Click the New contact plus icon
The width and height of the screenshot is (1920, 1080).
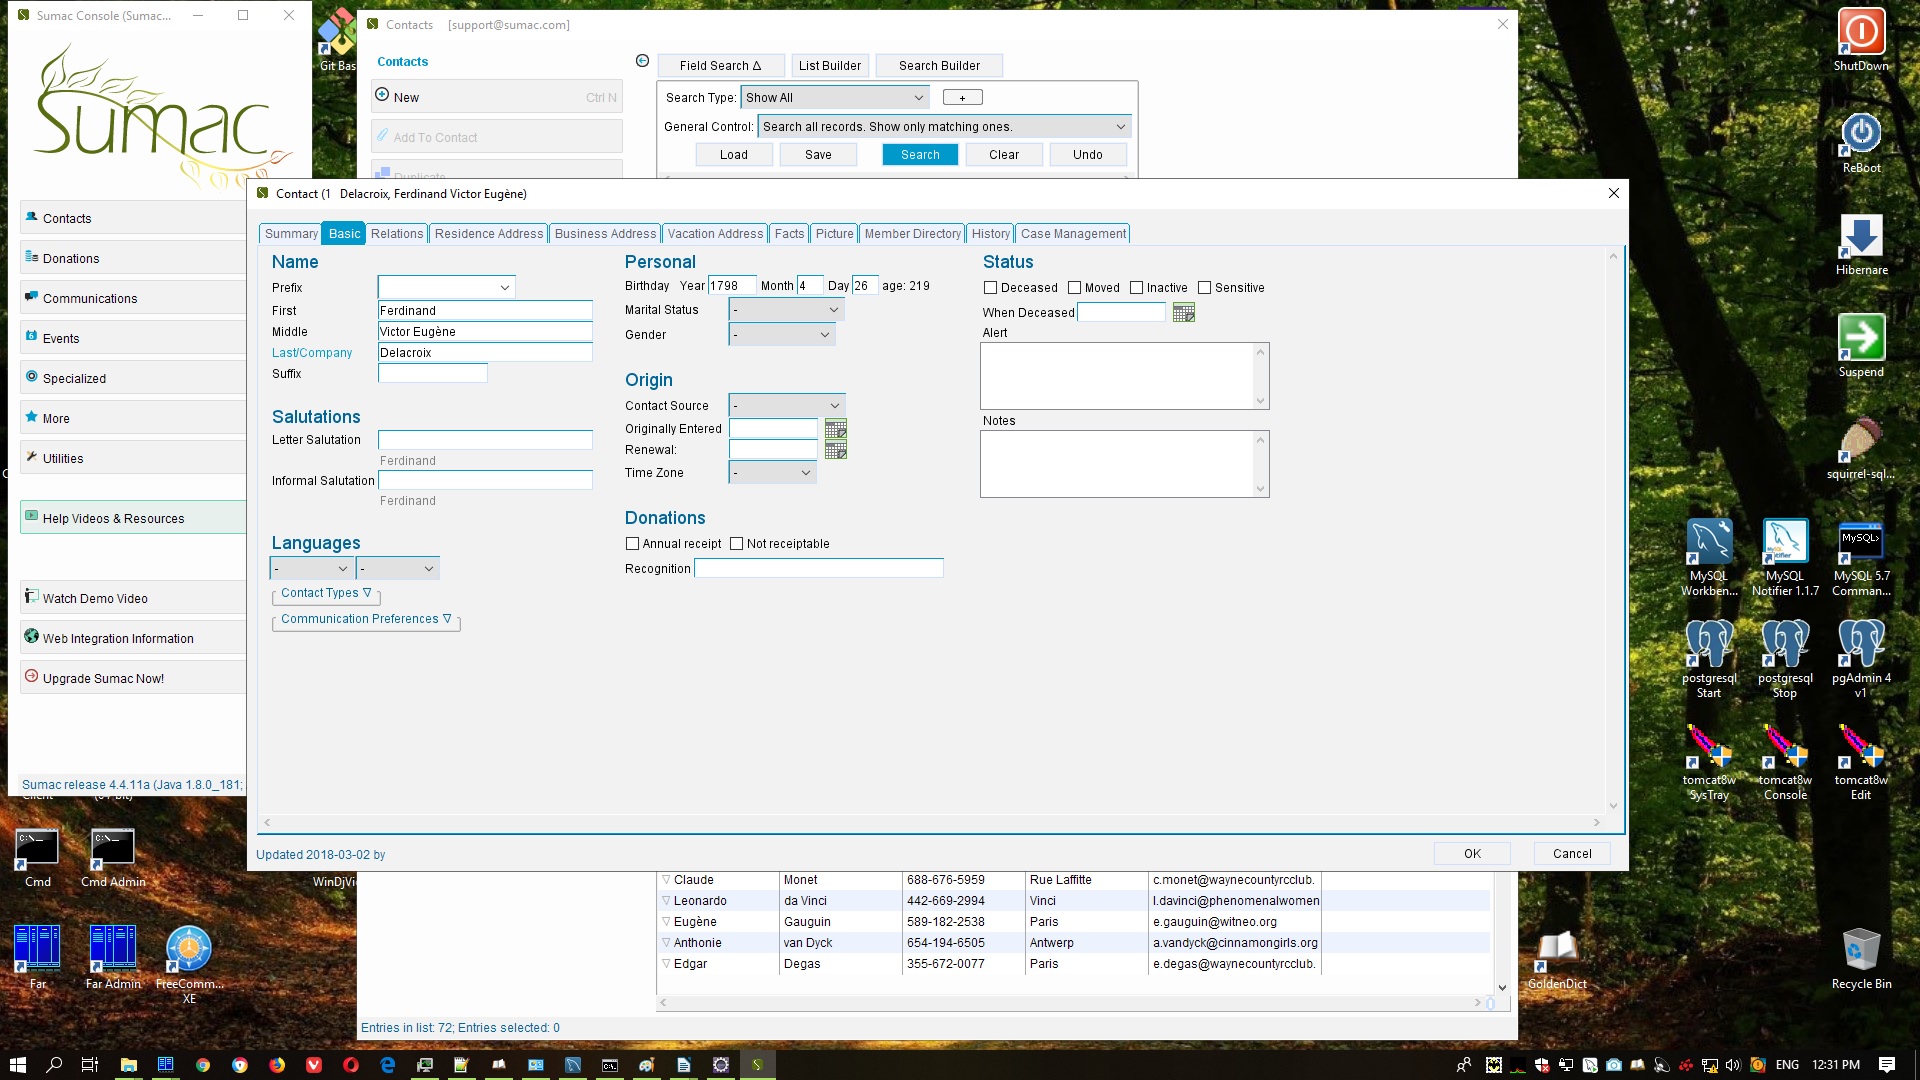tap(382, 96)
